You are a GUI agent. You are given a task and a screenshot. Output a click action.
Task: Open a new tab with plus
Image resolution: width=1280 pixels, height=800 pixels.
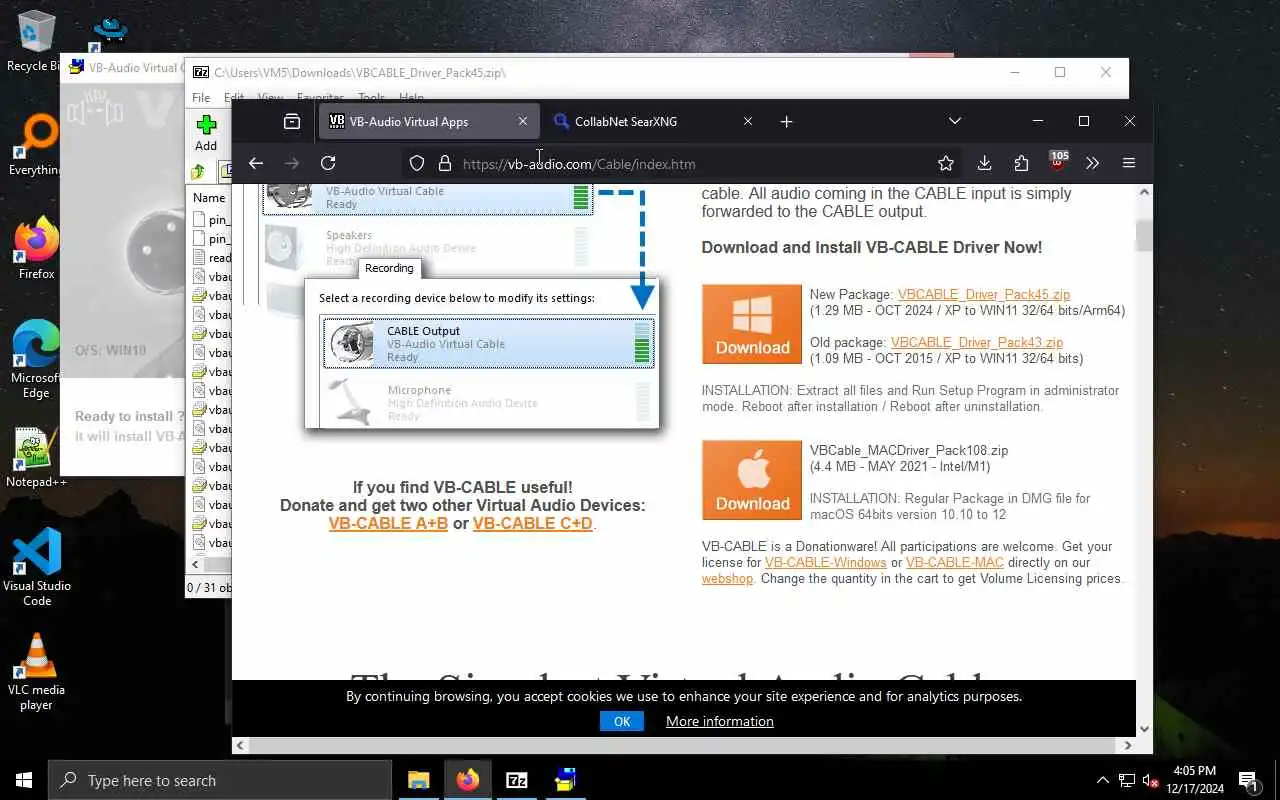coord(787,121)
